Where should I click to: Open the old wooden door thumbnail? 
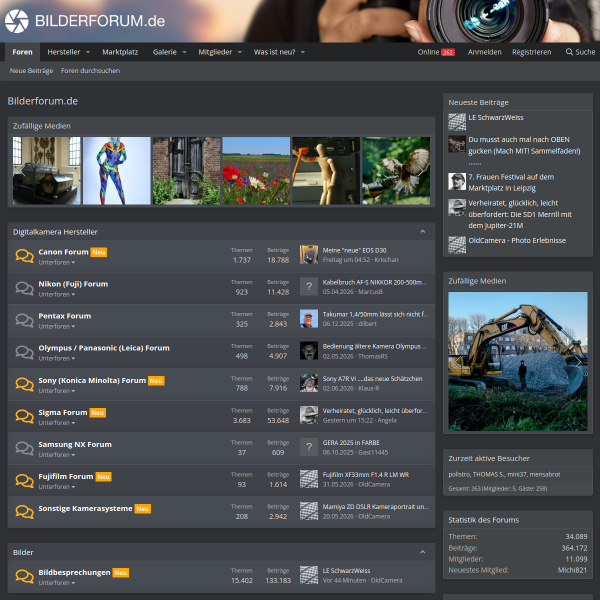pos(186,171)
